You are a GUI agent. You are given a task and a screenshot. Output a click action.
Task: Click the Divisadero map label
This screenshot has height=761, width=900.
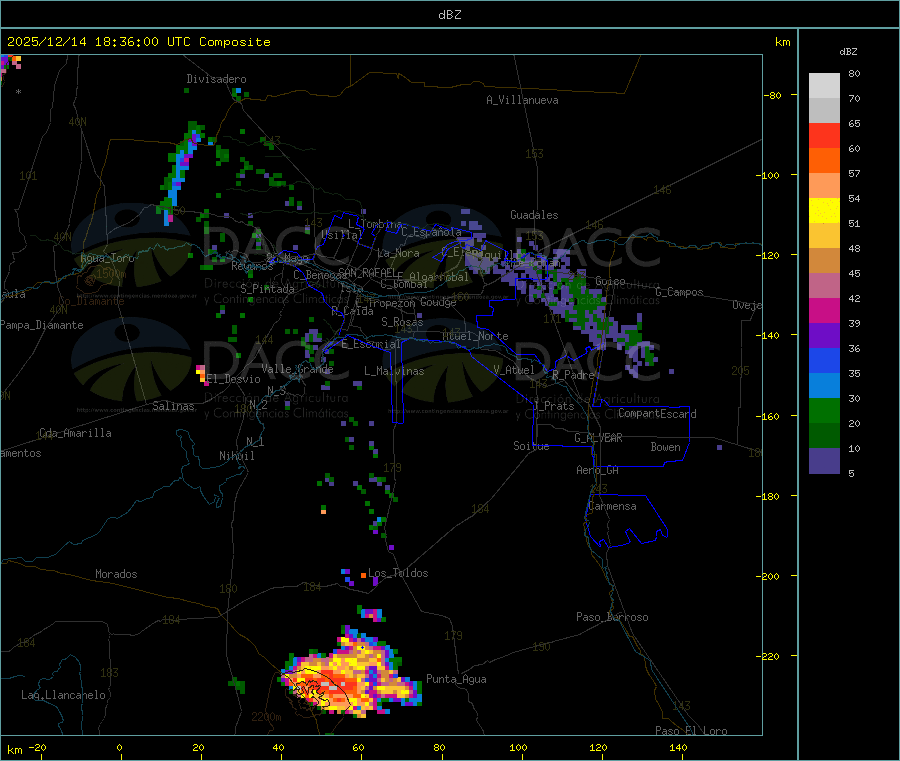(x=216, y=79)
